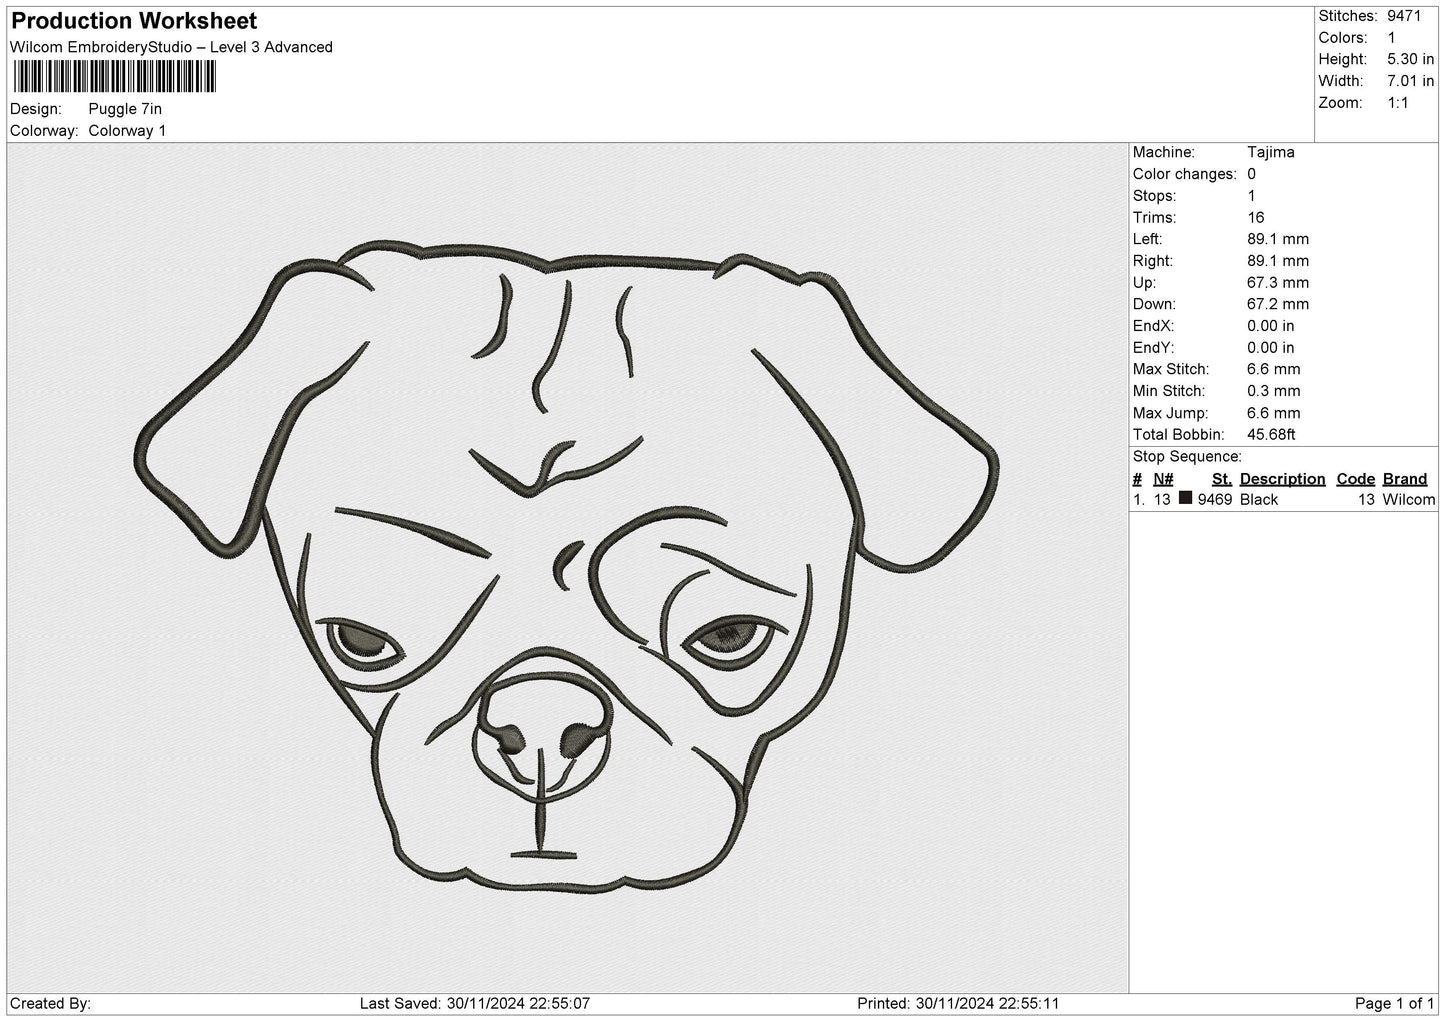Click the Left value 89.1 mm

[1278, 239]
